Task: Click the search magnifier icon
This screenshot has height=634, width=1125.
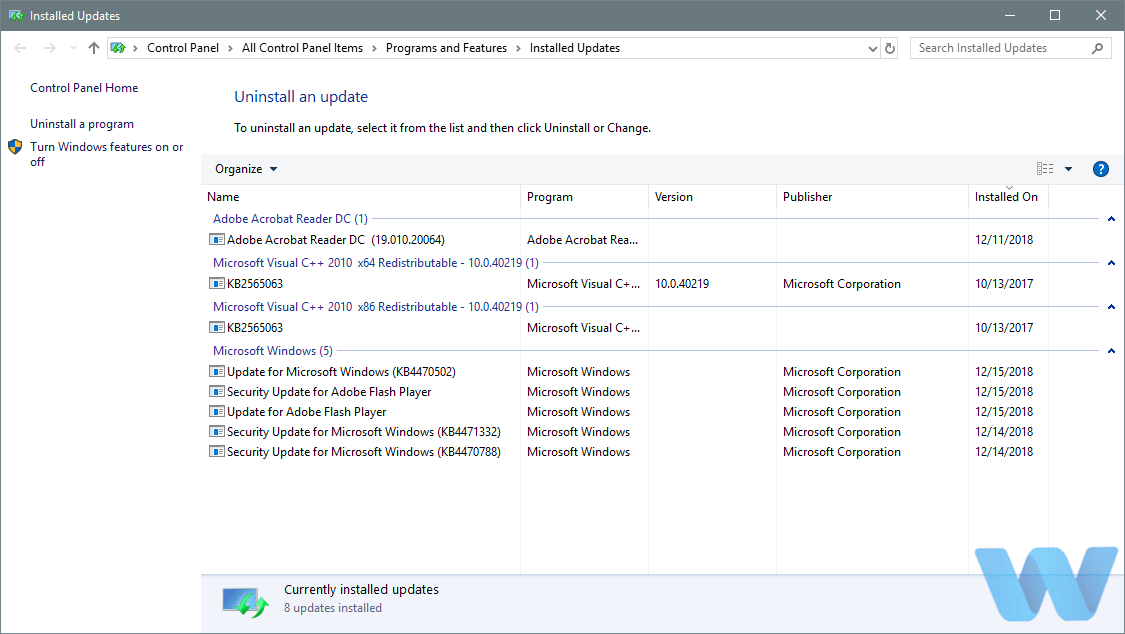Action: coord(1097,48)
